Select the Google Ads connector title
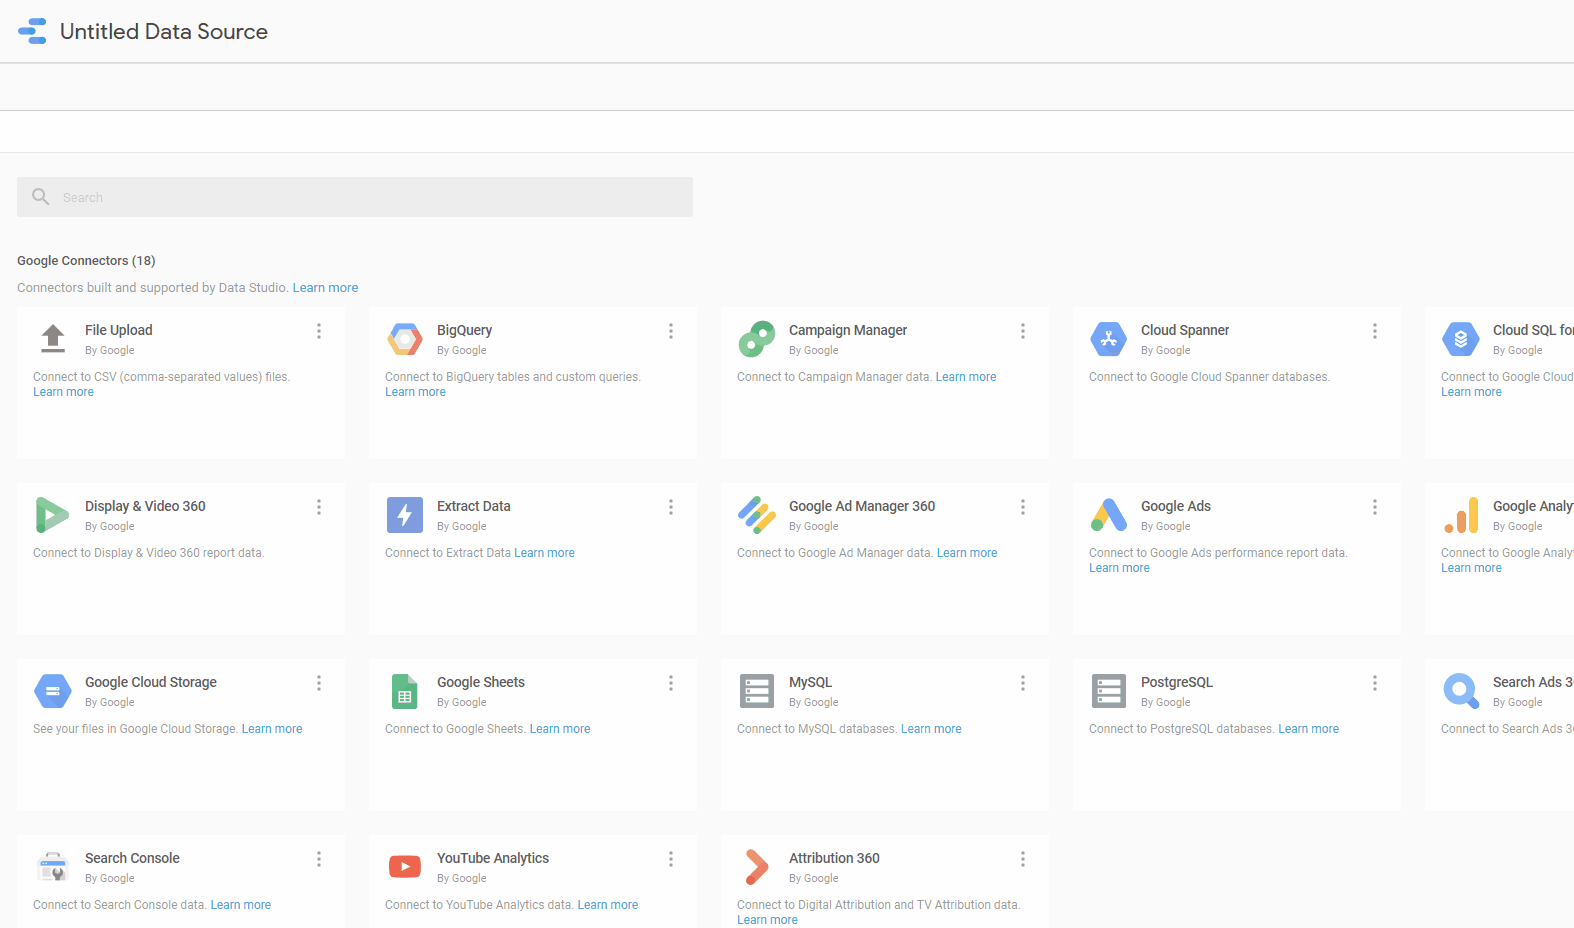Screen dimensions: 1574x928 pos(1176,506)
